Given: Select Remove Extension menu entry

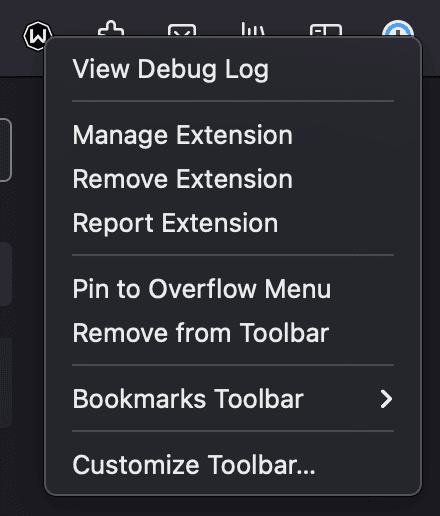Looking at the screenshot, I should (x=182, y=179).
